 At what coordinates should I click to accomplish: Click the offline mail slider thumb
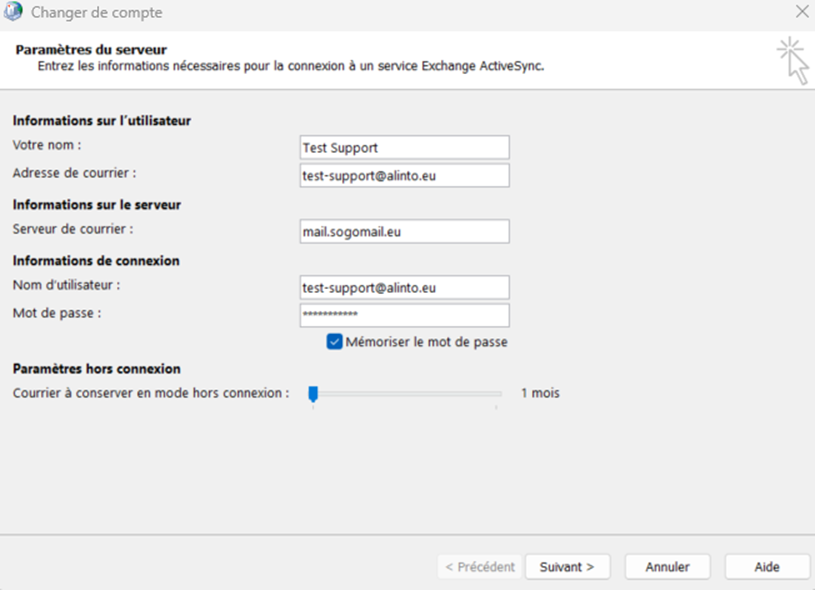pos(313,394)
